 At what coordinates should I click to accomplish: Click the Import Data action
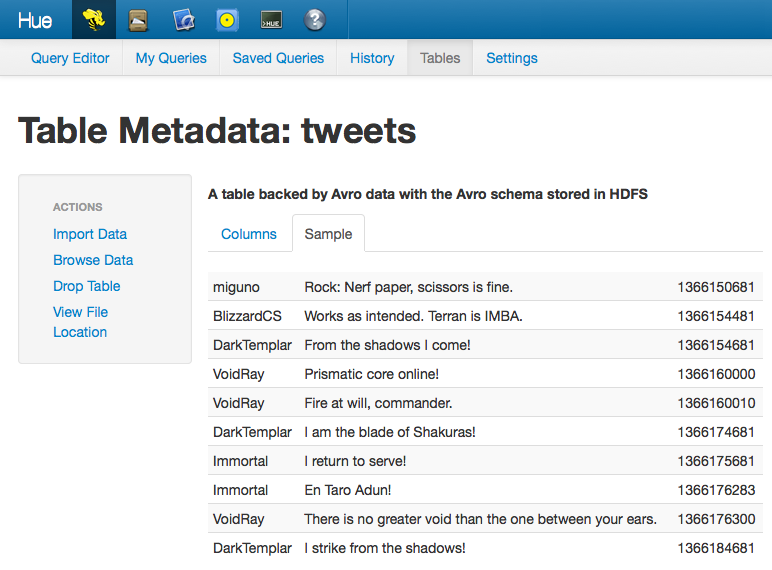pos(90,234)
